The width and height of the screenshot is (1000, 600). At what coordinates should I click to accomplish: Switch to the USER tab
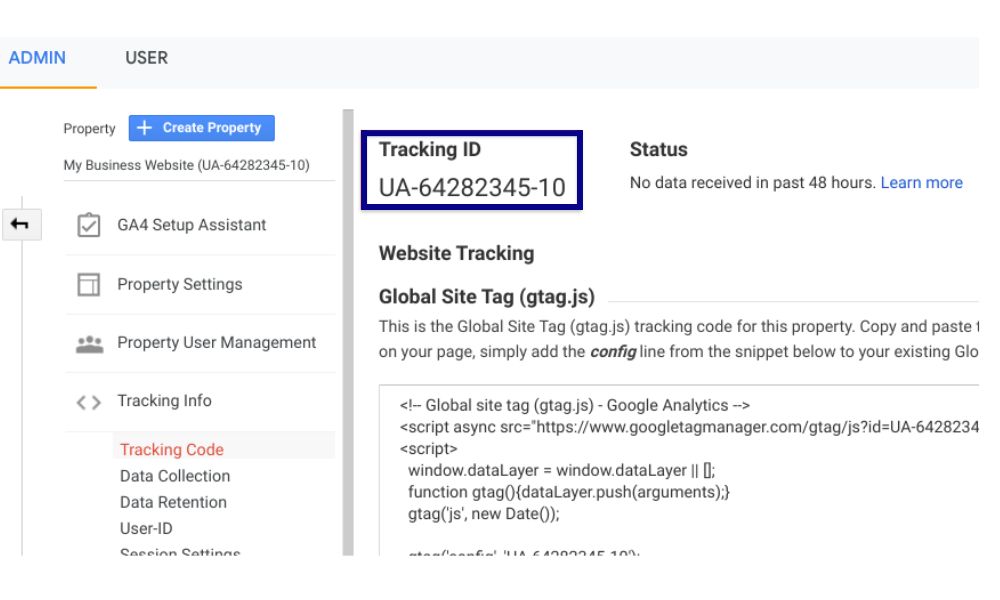tap(146, 58)
